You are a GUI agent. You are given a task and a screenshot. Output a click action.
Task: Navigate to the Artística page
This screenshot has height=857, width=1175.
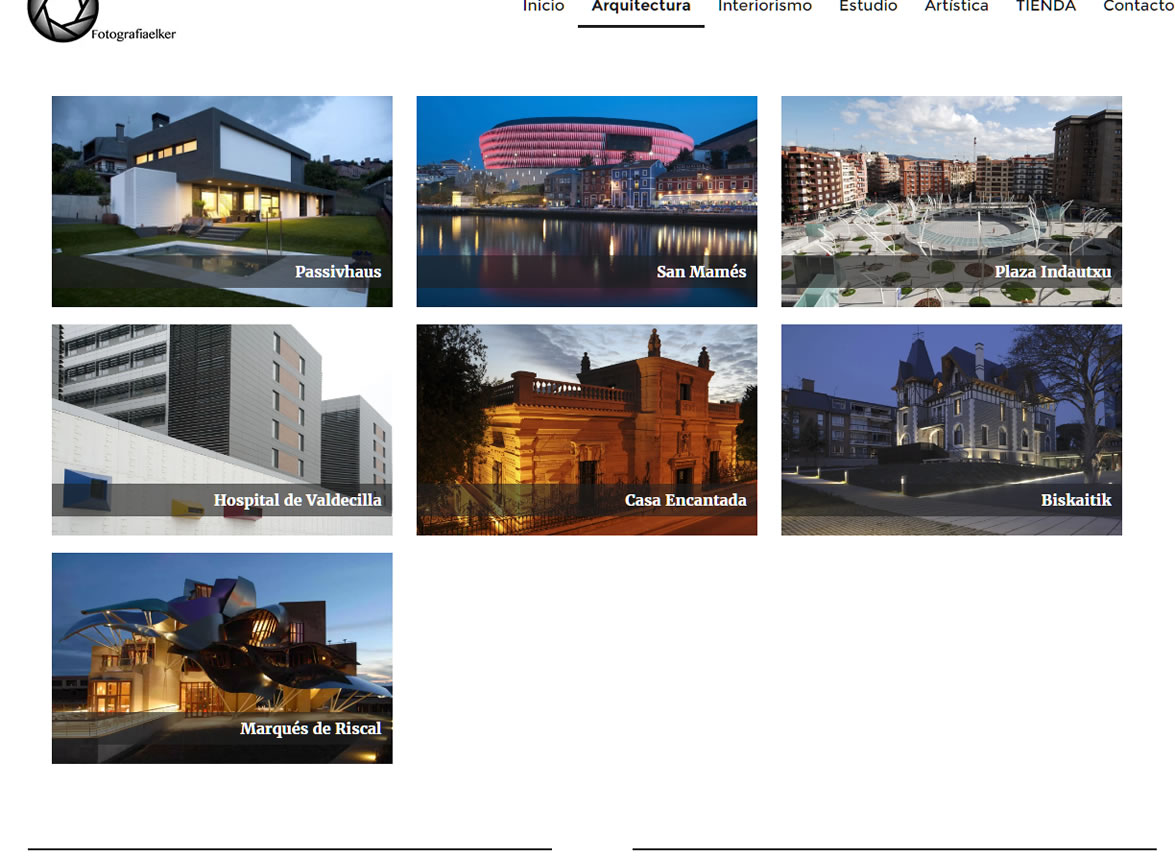point(956,6)
